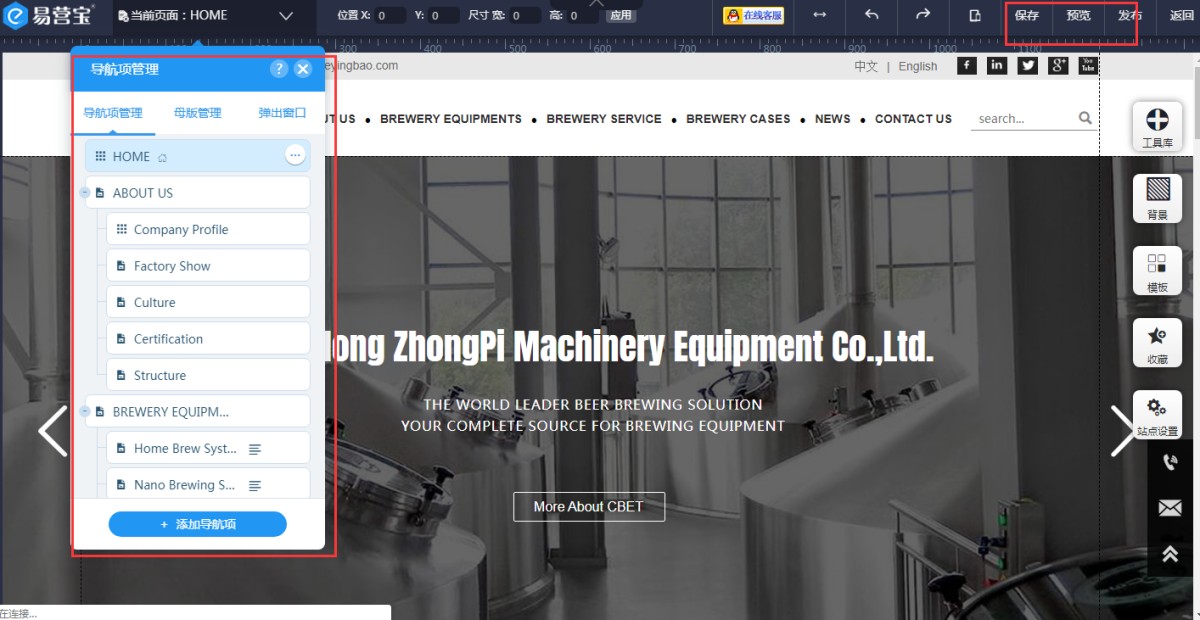Click the page export icon
This screenshot has height=620, width=1200.
click(975, 15)
